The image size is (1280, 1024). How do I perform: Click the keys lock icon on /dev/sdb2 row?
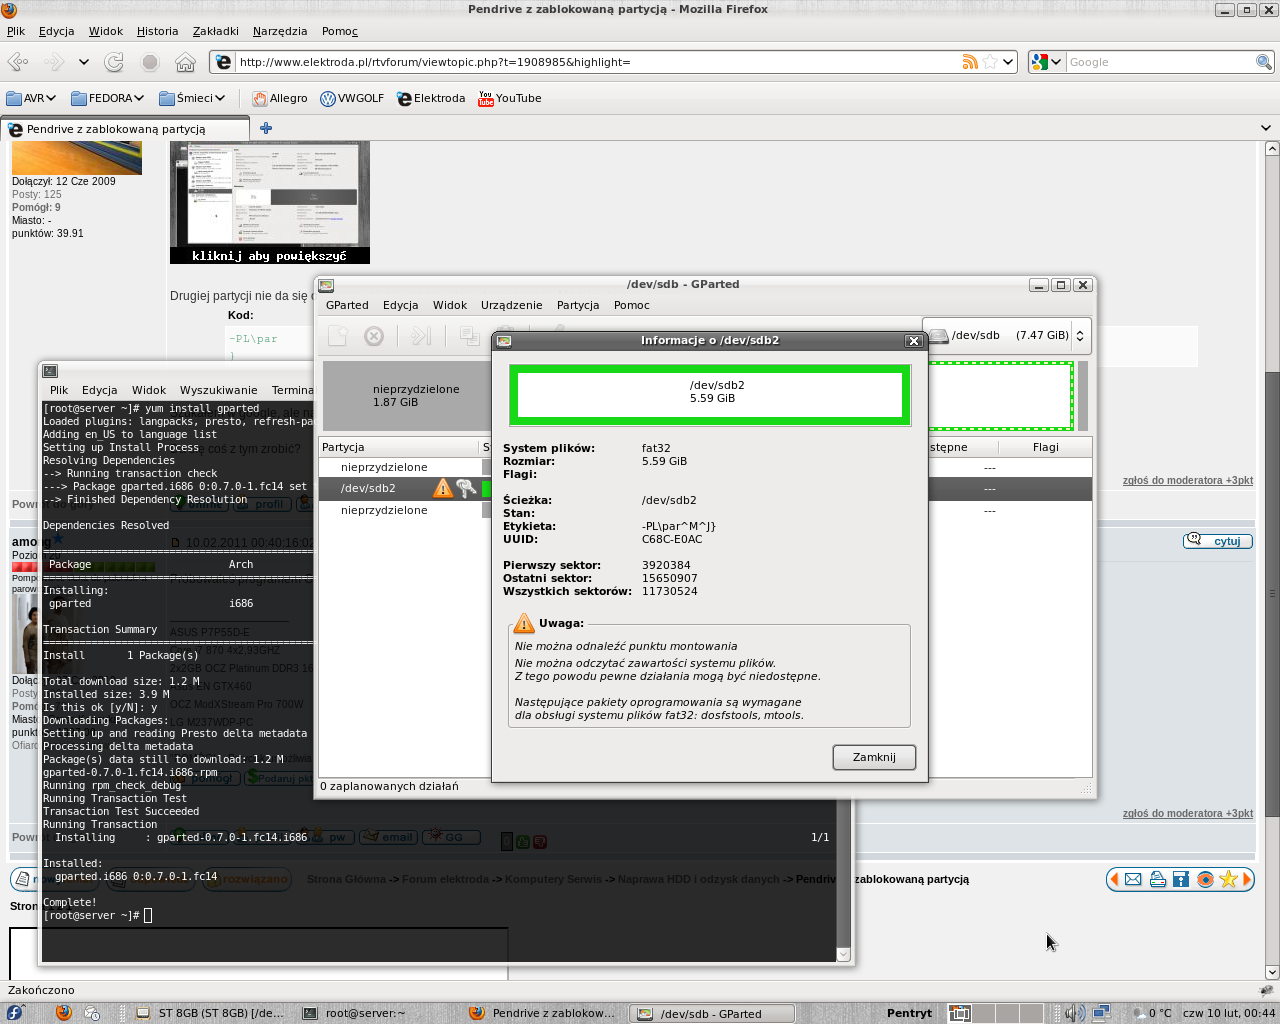[466, 488]
